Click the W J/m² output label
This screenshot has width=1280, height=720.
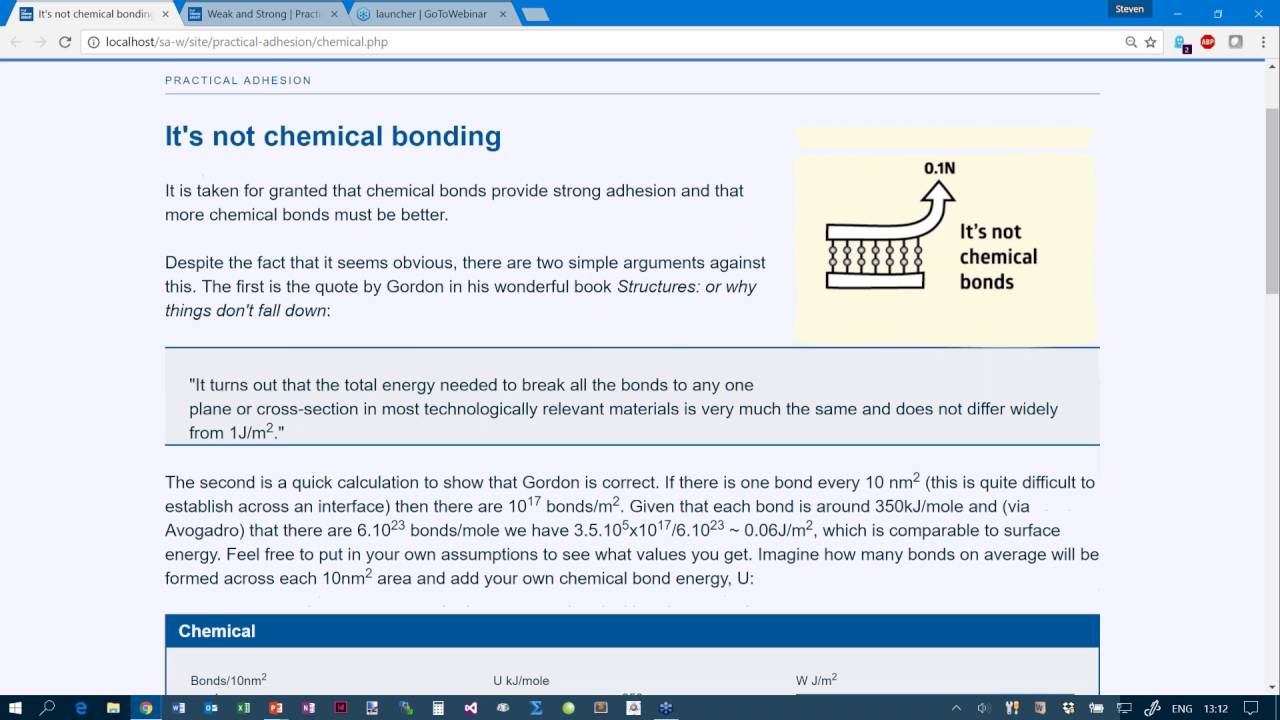(816, 679)
